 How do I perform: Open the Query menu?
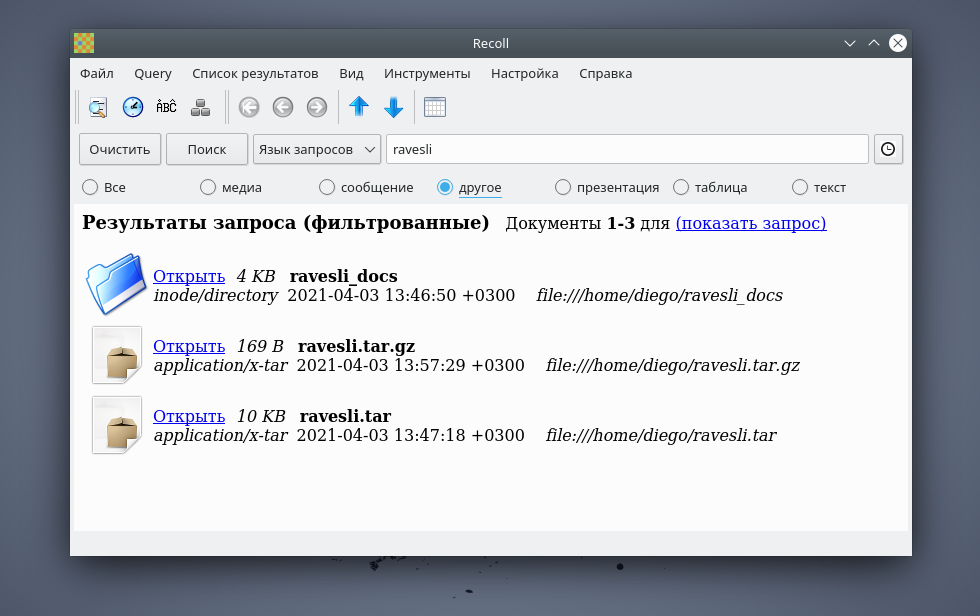(x=153, y=74)
